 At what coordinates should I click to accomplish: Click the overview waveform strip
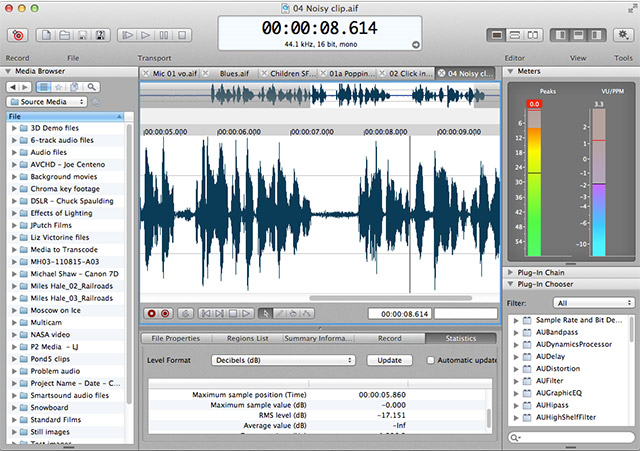320,95
